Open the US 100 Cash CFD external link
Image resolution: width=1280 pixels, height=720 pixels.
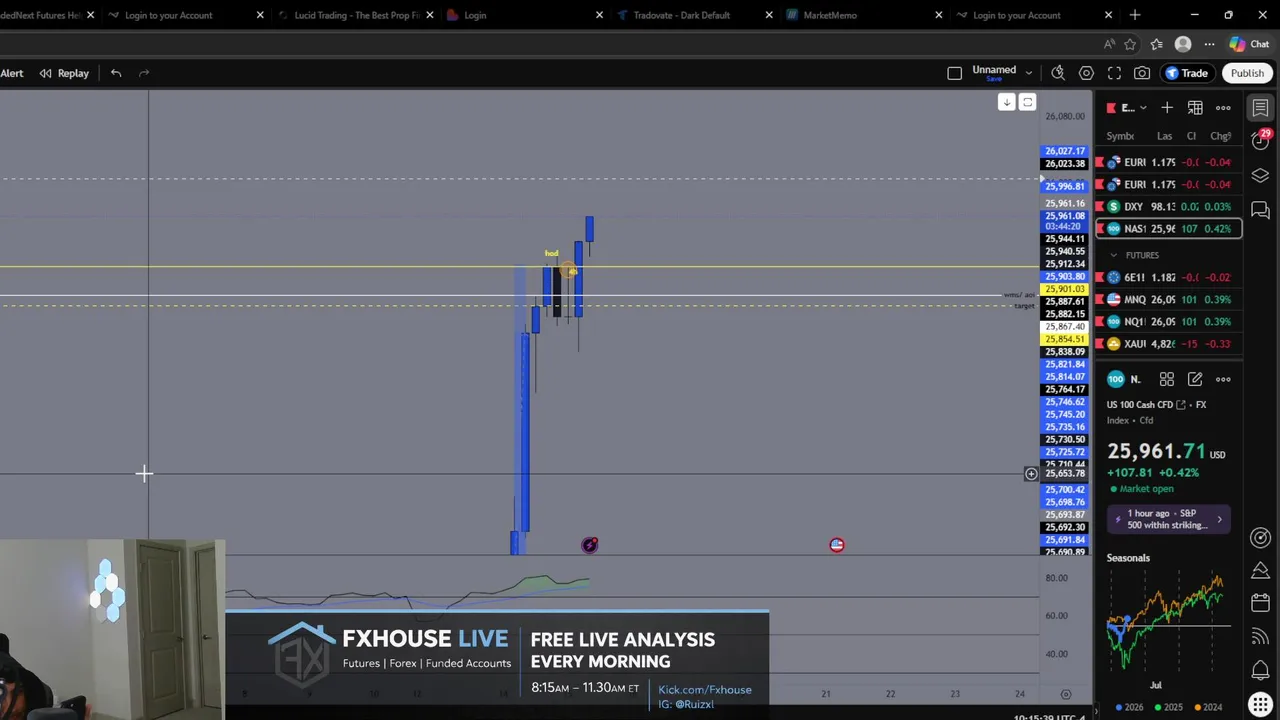(x=1181, y=405)
